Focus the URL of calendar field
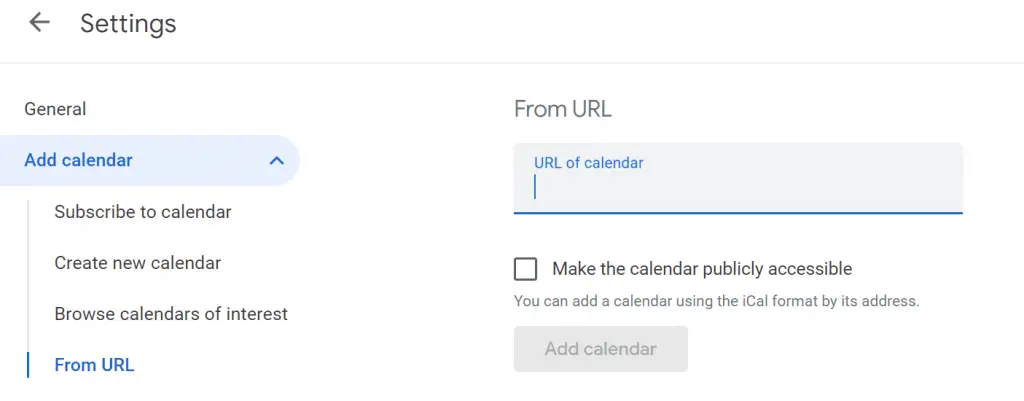Screen dimensions: 1024x401 coord(738,187)
